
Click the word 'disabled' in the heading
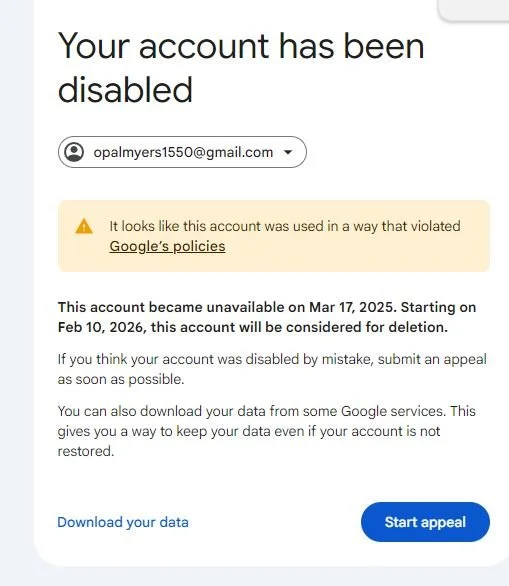tap(125, 90)
